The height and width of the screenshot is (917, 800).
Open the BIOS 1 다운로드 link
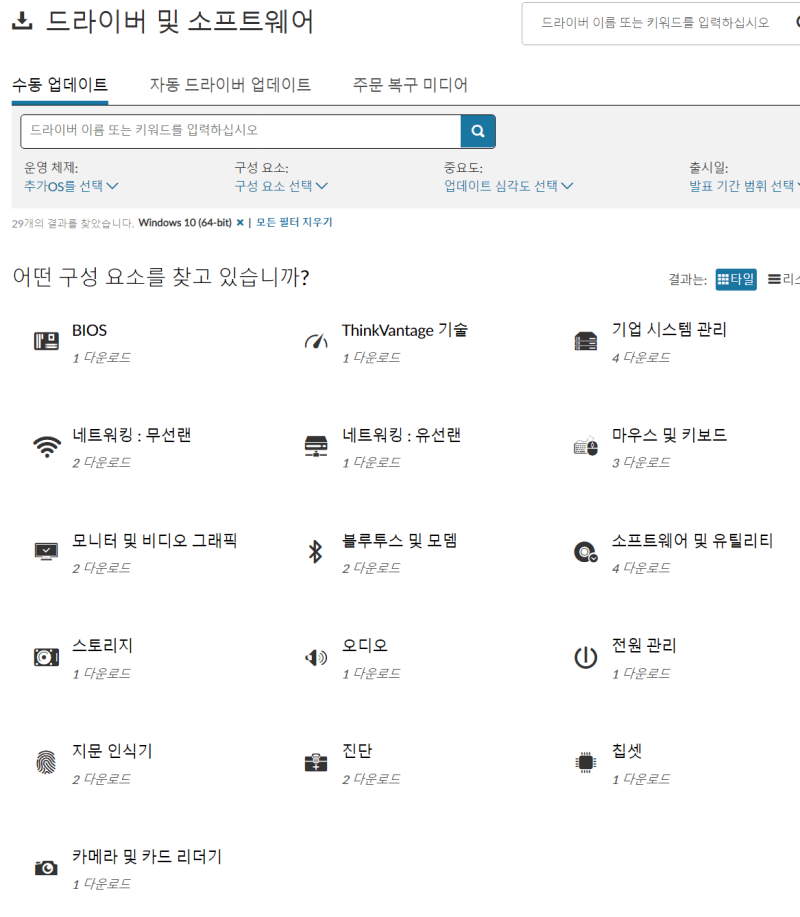click(x=100, y=357)
